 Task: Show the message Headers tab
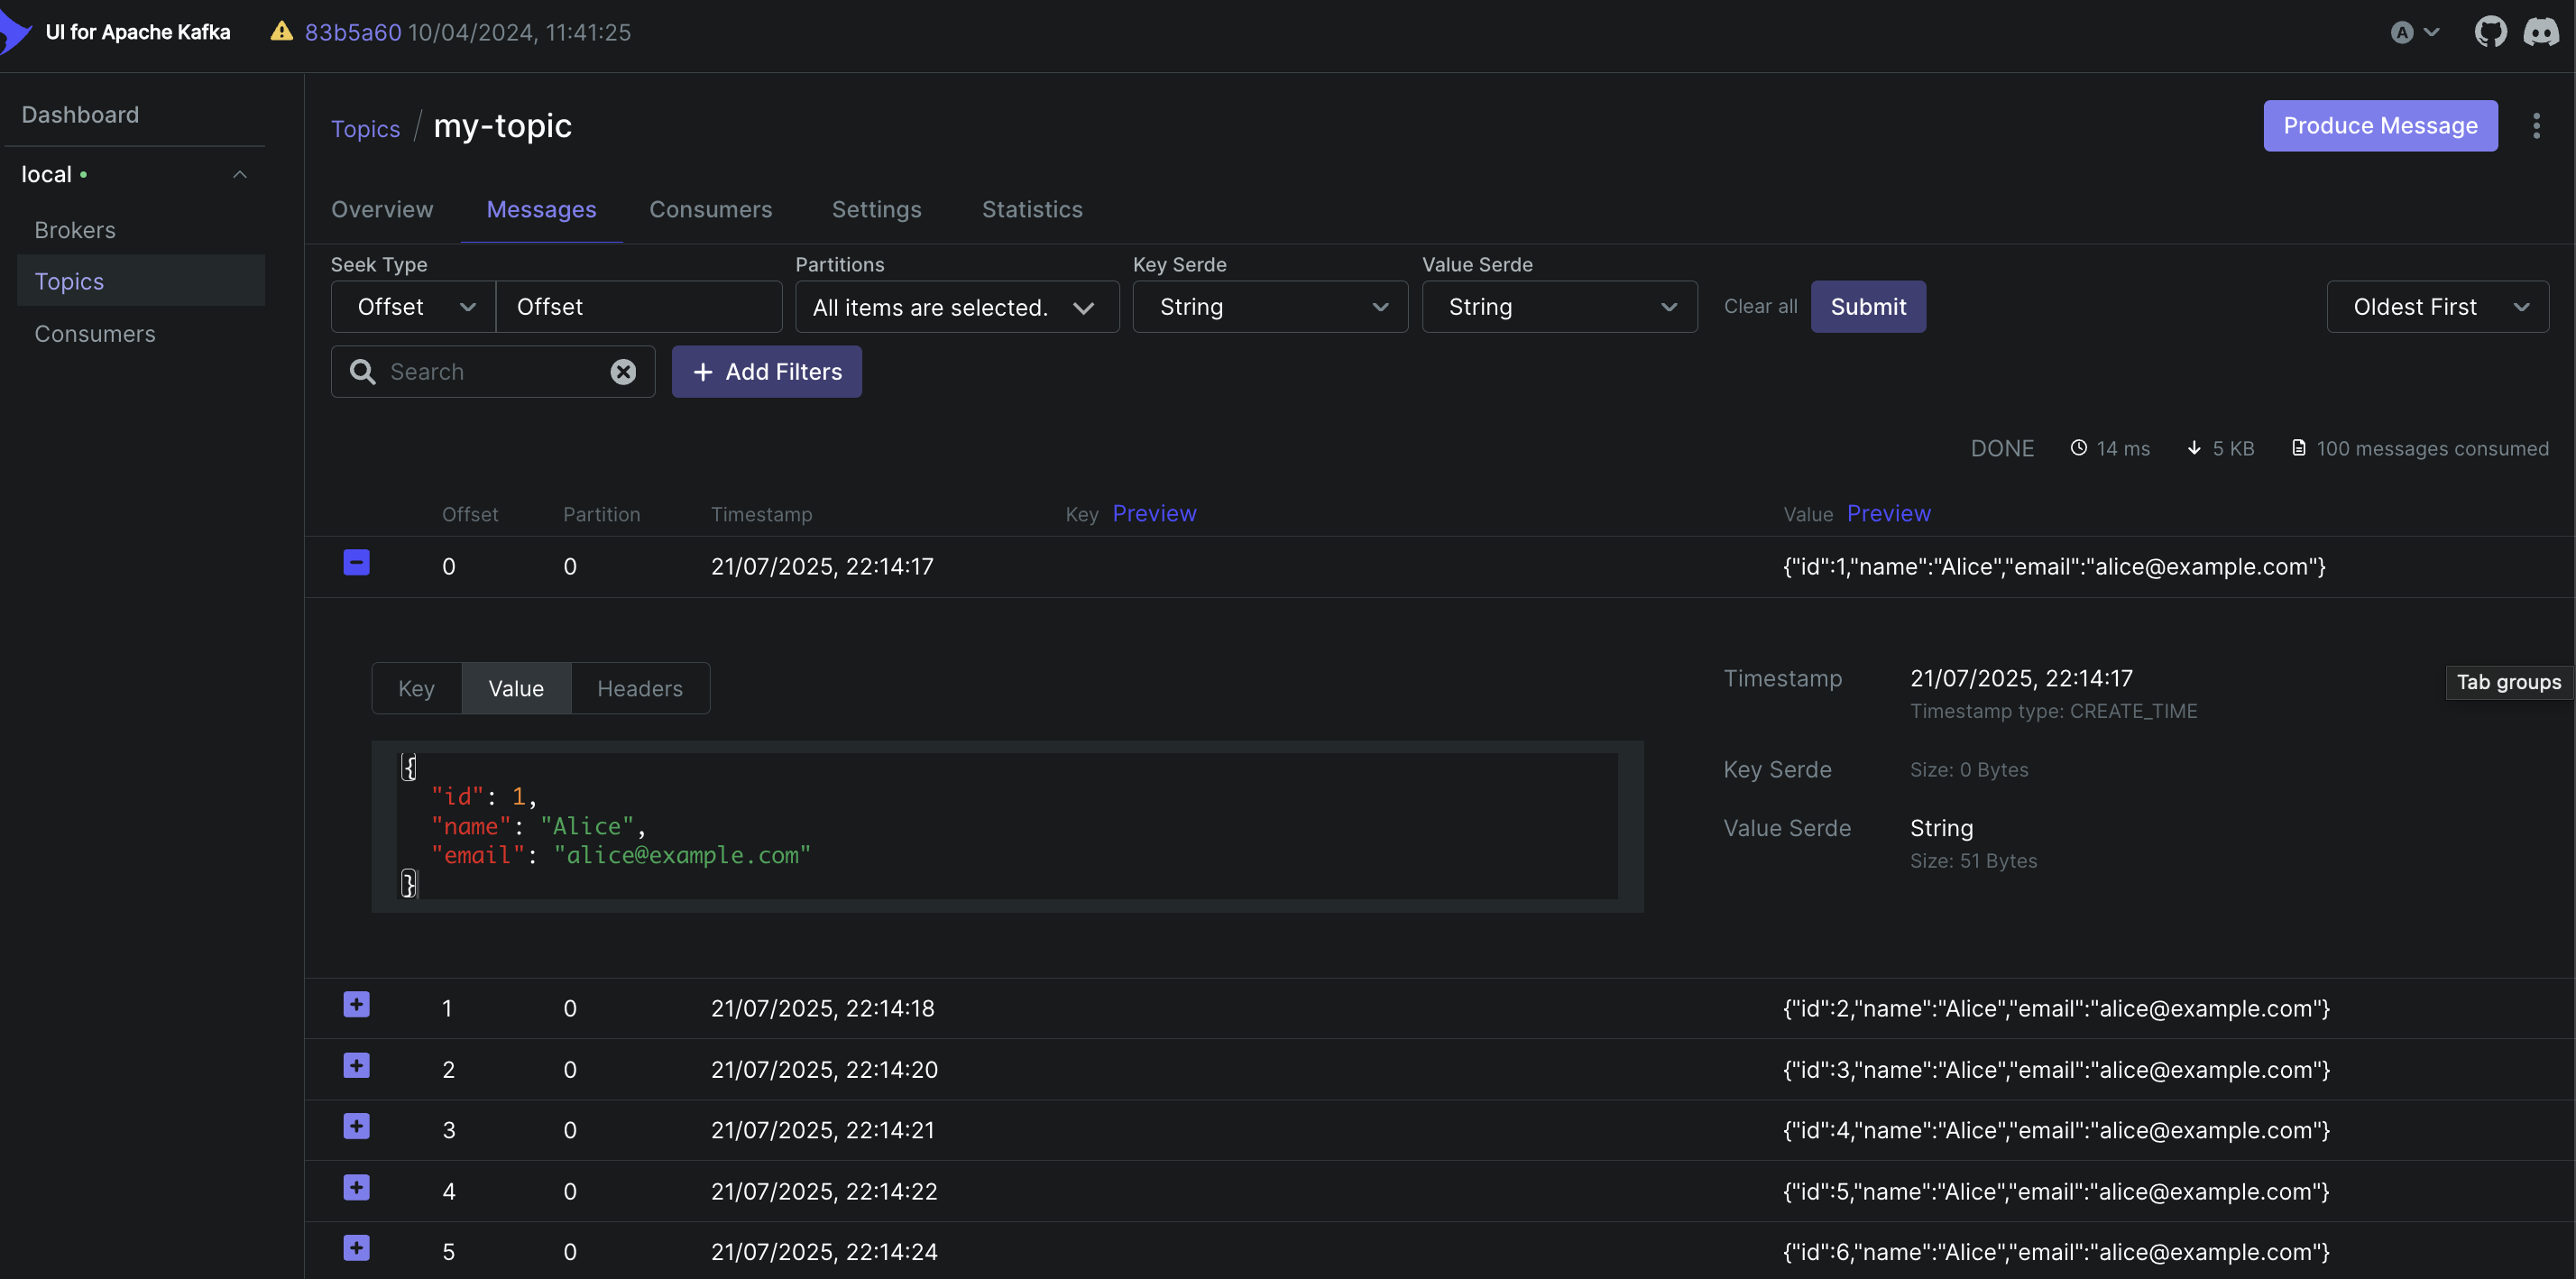click(640, 689)
